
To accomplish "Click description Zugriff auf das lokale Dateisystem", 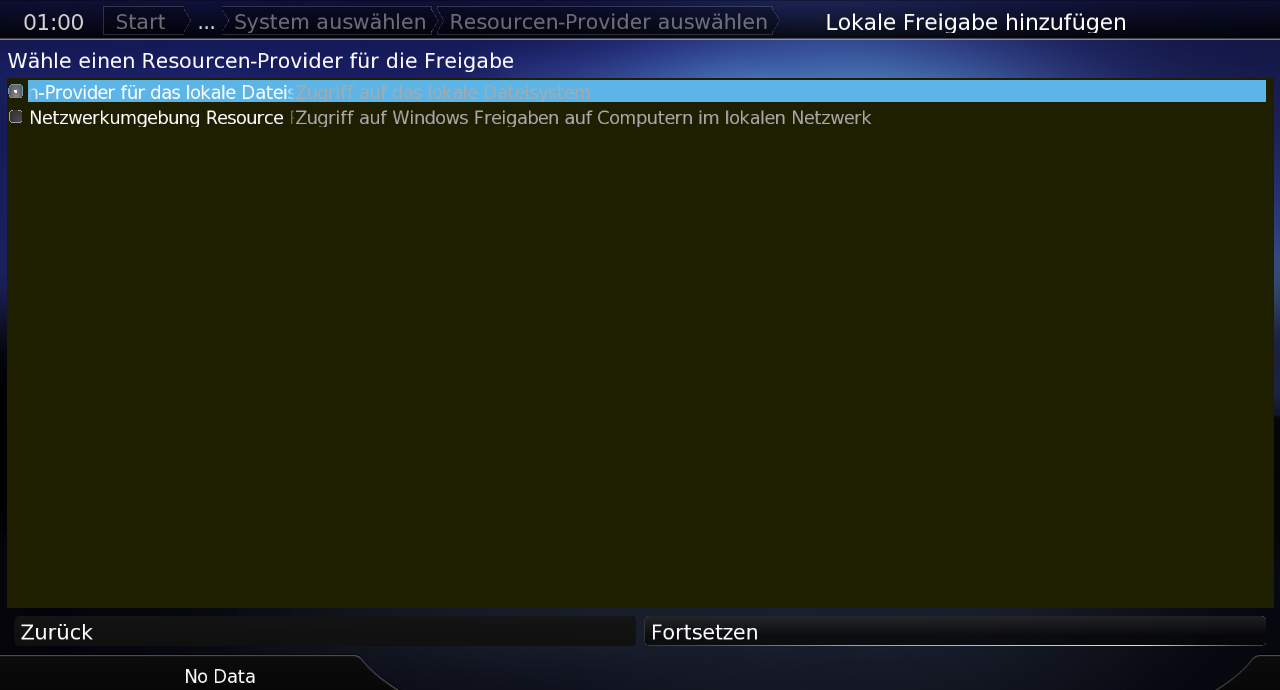I will (x=443, y=92).
